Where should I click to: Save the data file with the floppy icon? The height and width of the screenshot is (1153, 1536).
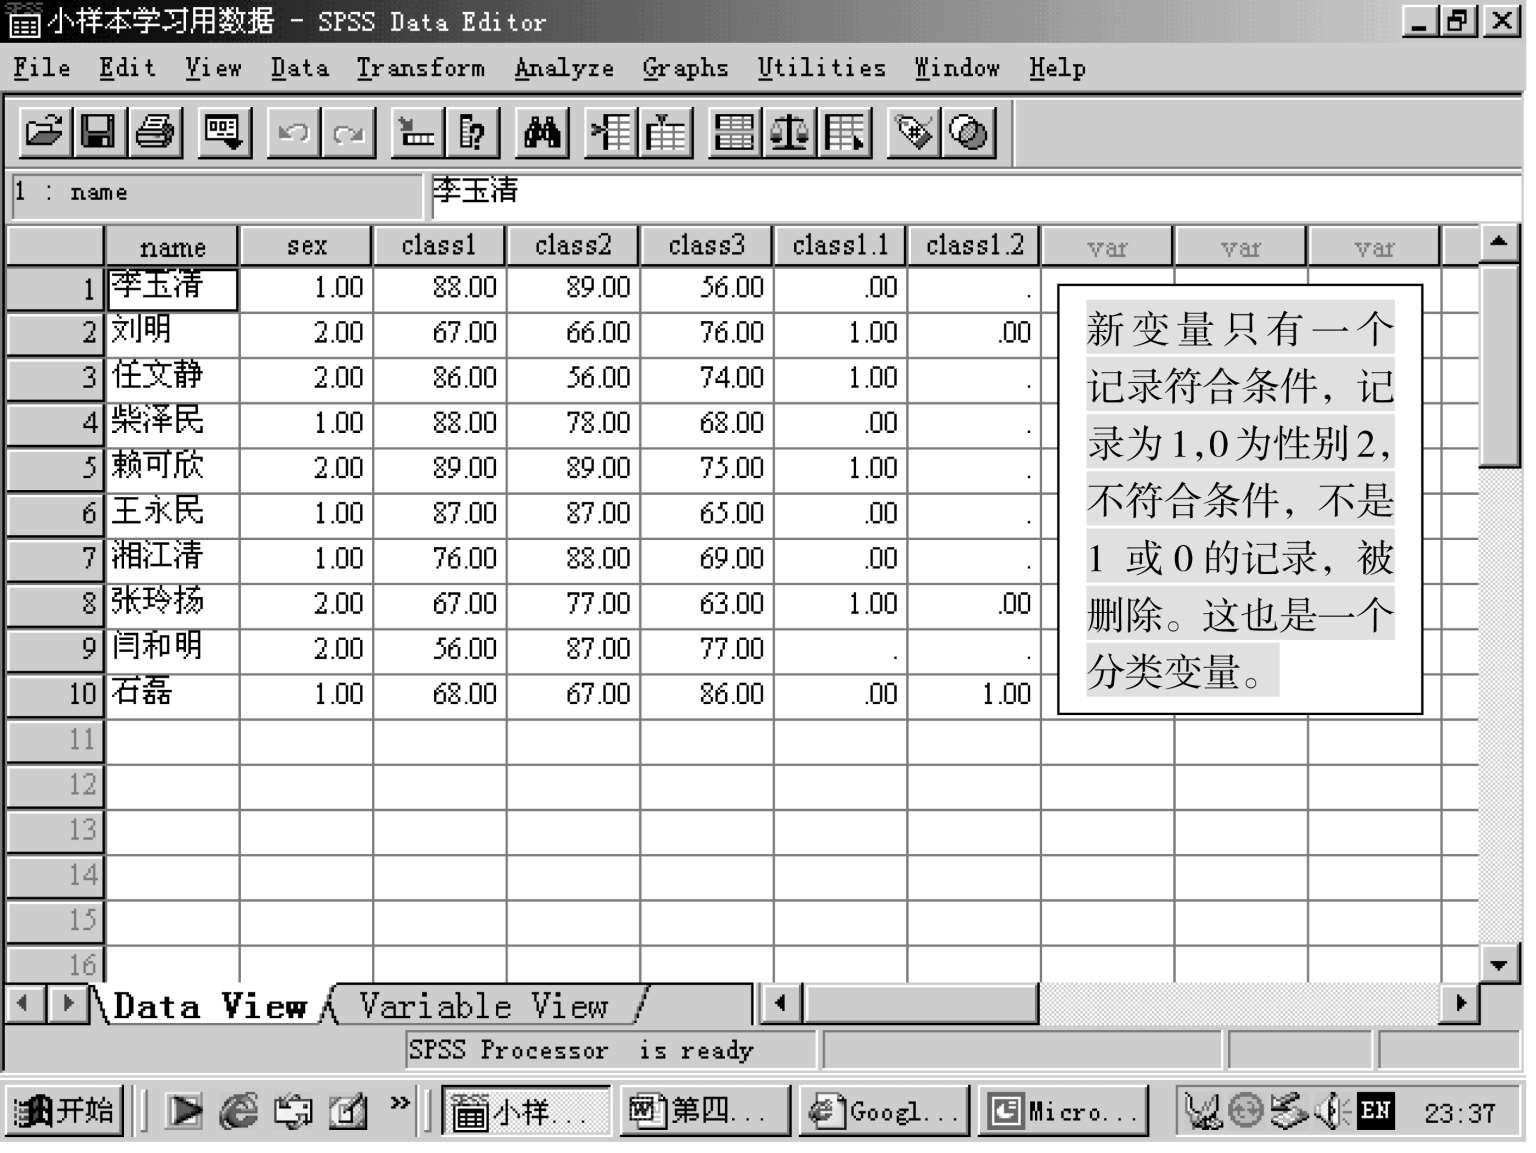coord(98,132)
